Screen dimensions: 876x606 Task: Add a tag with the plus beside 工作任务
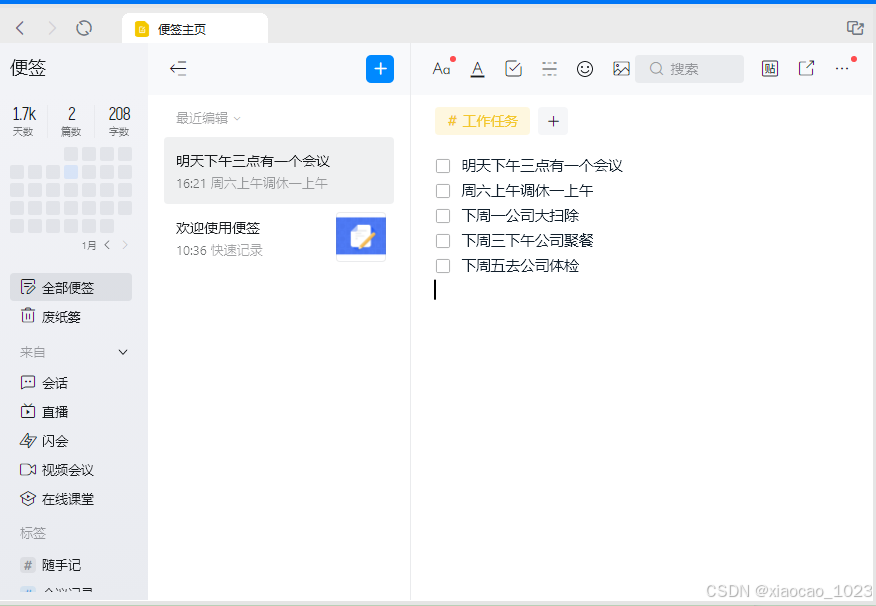[553, 121]
